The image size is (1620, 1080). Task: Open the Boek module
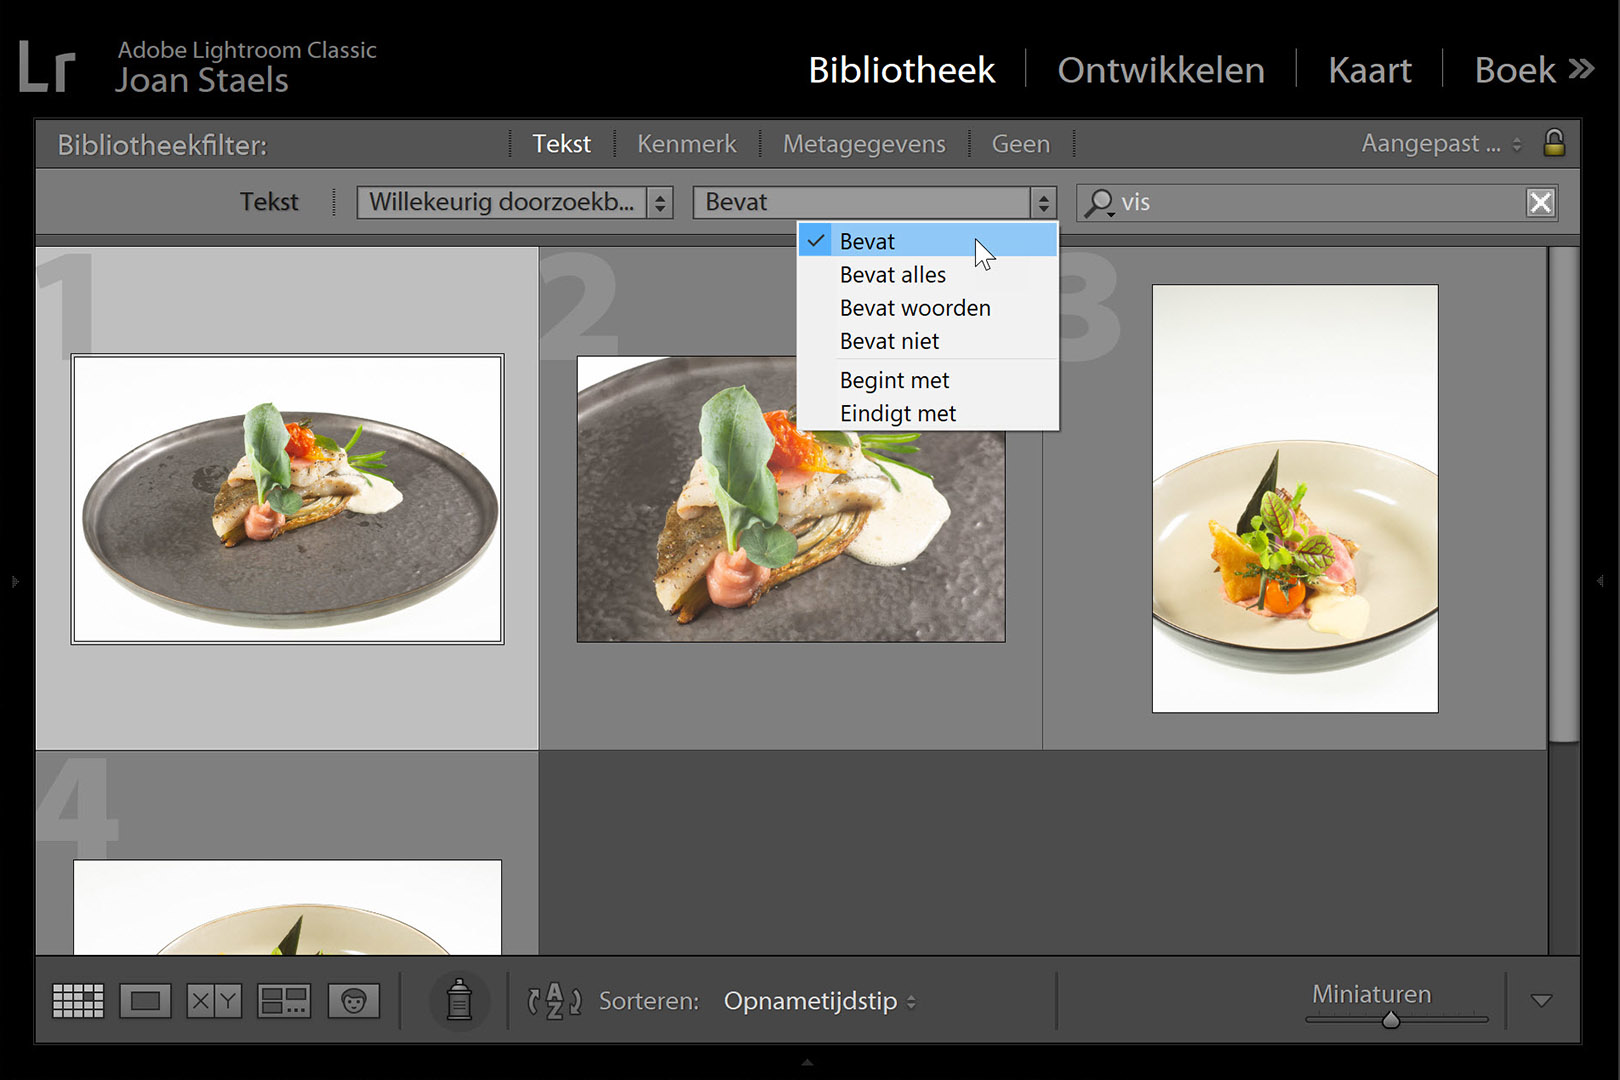pyautogui.click(x=1515, y=70)
